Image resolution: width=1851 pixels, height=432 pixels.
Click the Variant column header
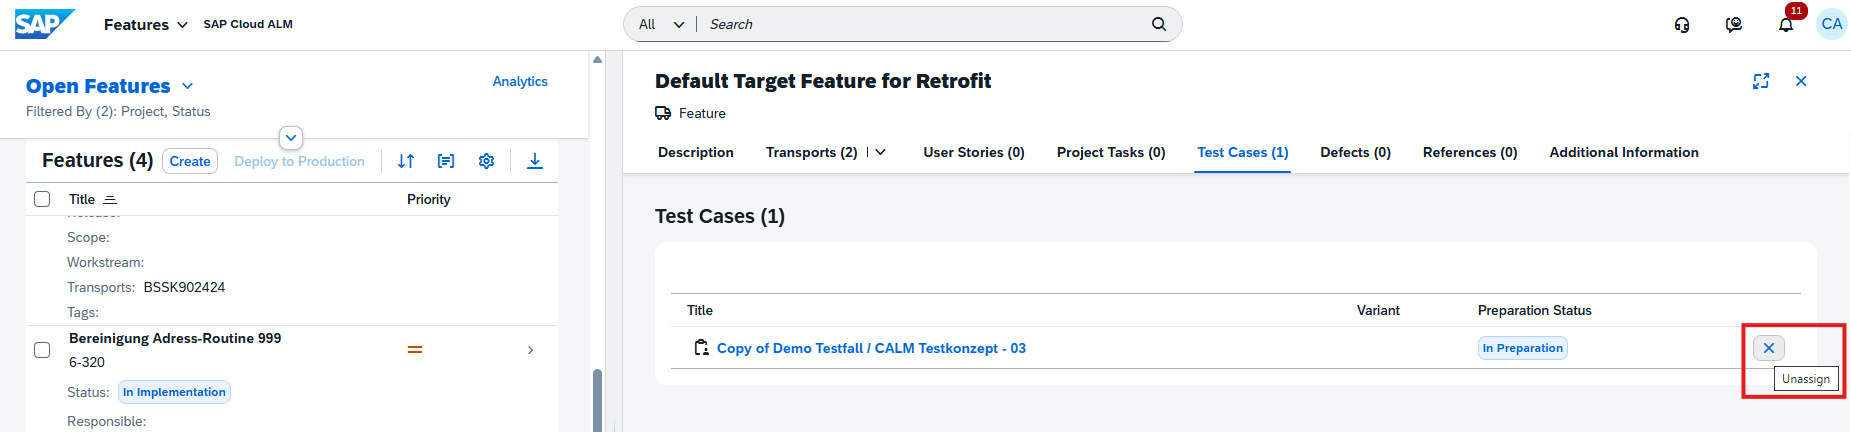click(x=1378, y=310)
